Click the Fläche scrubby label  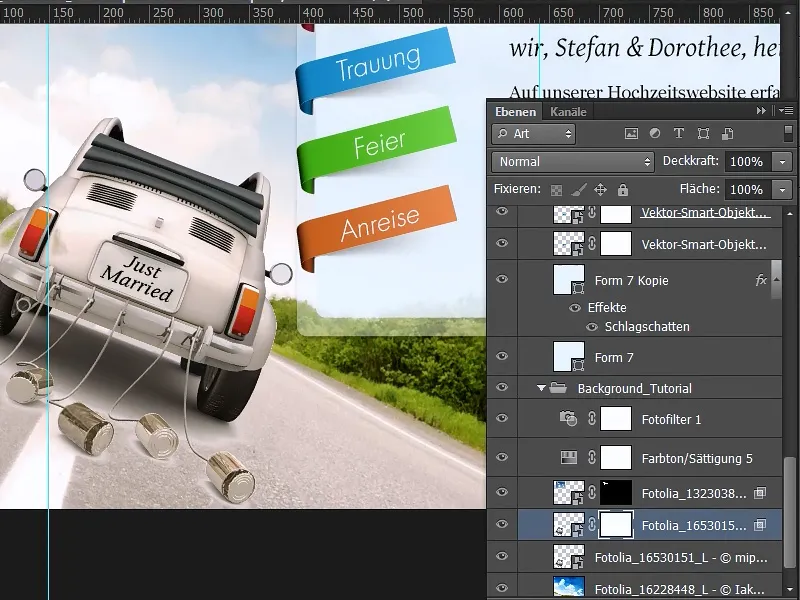click(699, 189)
